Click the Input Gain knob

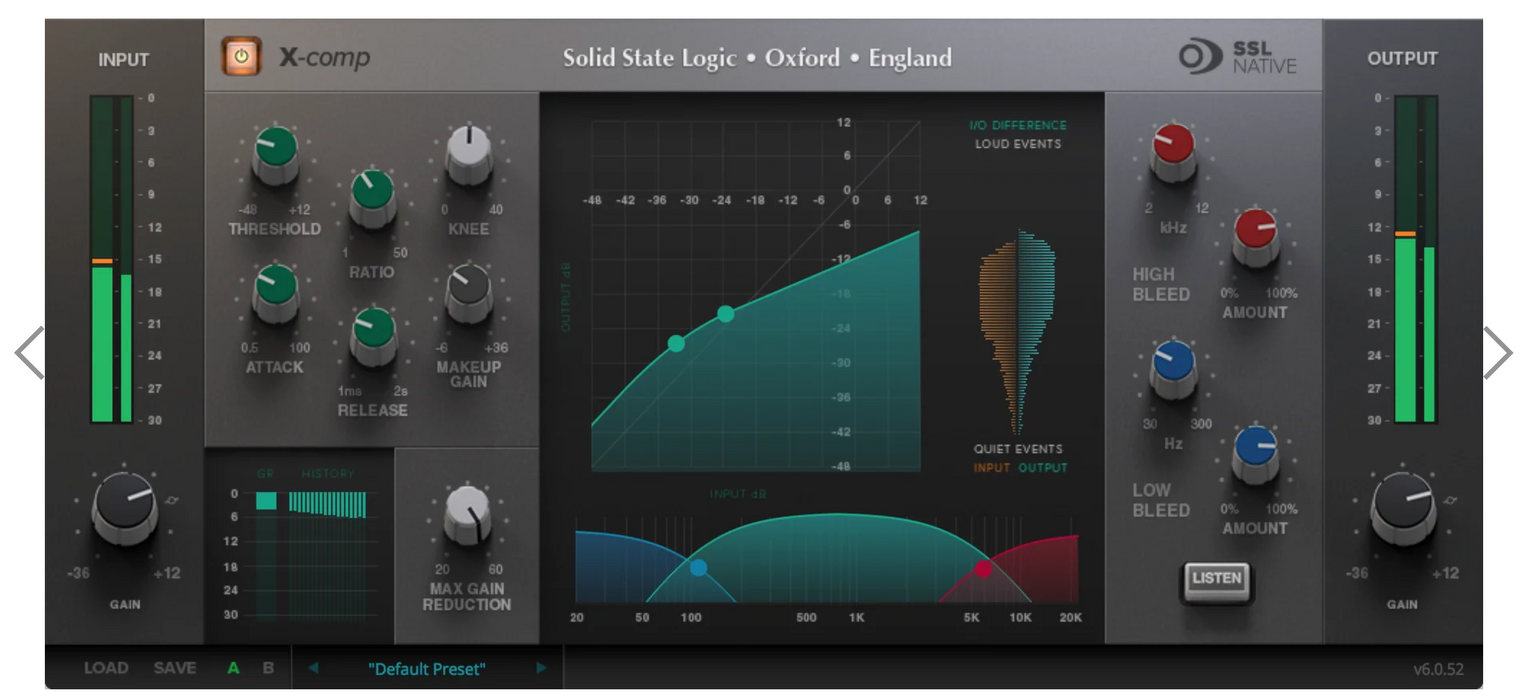point(124,508)
